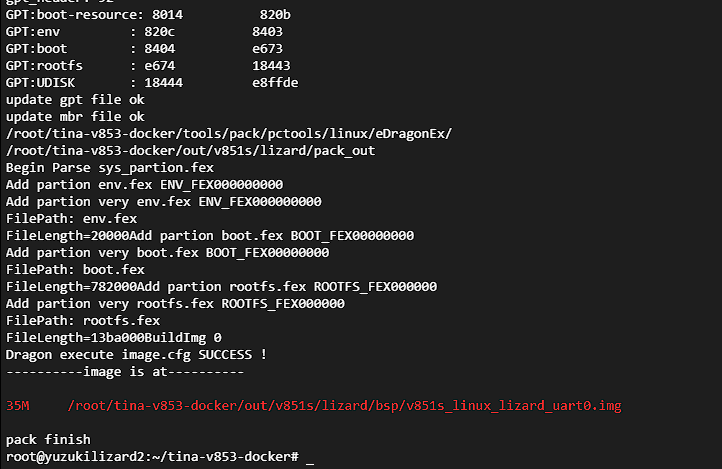The image size is (722, 469).
Task: Click the 'image is at' separator line
Action: point(124,372)
